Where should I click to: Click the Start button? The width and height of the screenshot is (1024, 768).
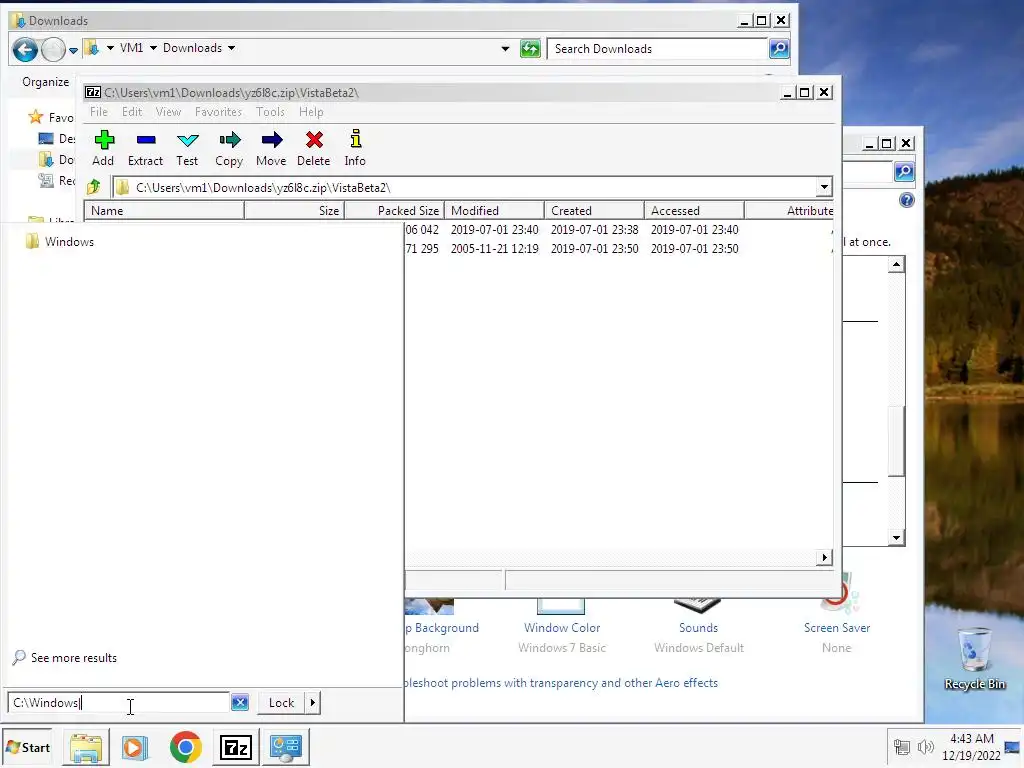point(28,747)
